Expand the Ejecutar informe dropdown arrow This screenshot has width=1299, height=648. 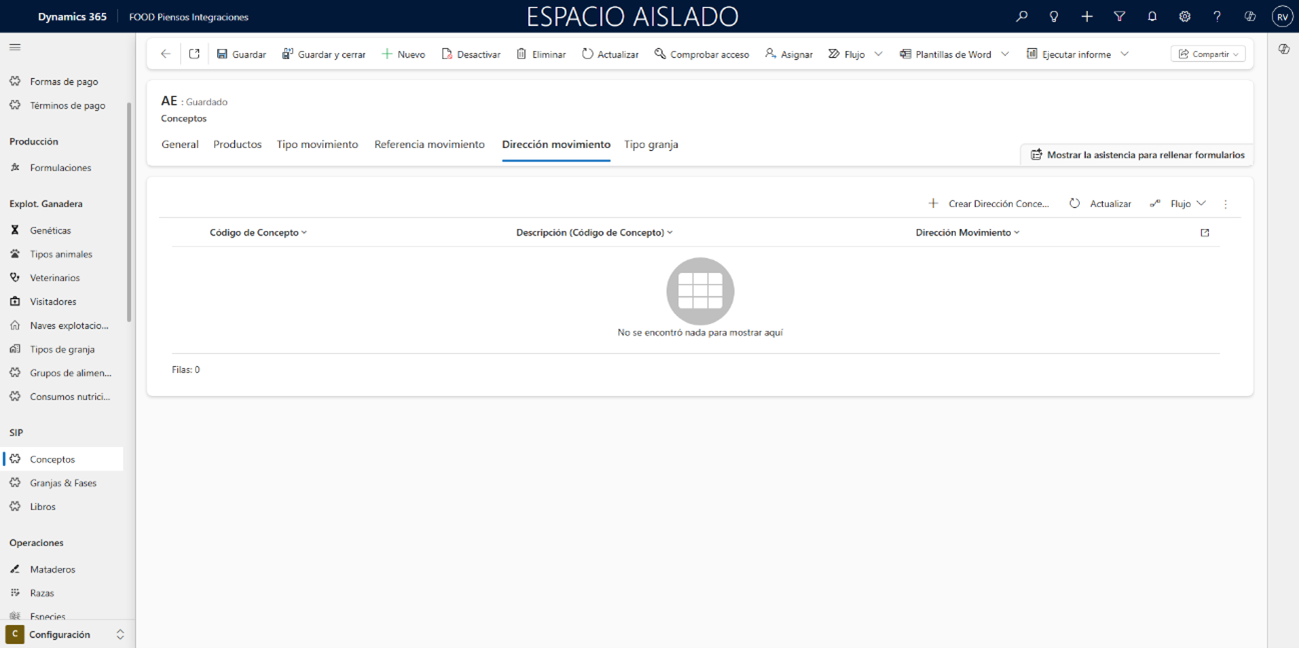1124,54
